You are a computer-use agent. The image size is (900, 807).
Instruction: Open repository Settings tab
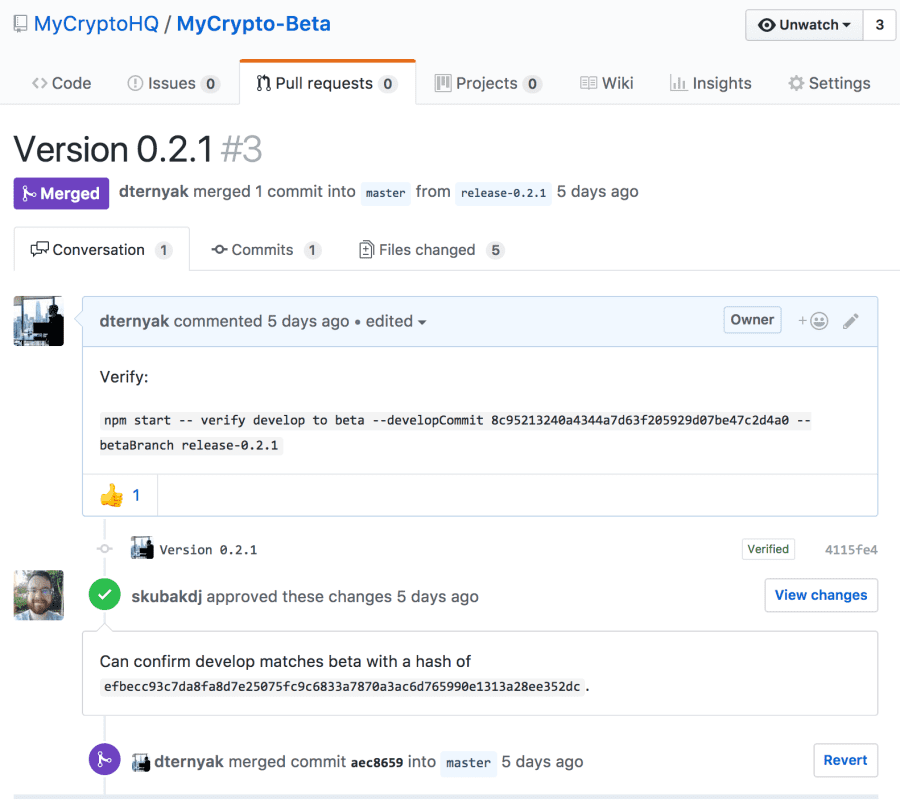(x=829, y=83)
